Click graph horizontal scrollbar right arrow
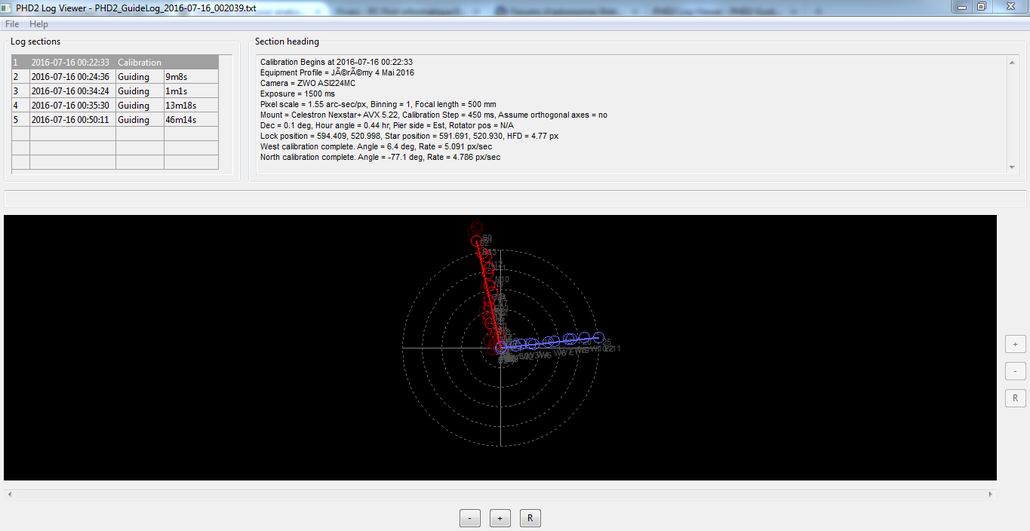This screenshot has width=1030, height=531. [991, 494]
